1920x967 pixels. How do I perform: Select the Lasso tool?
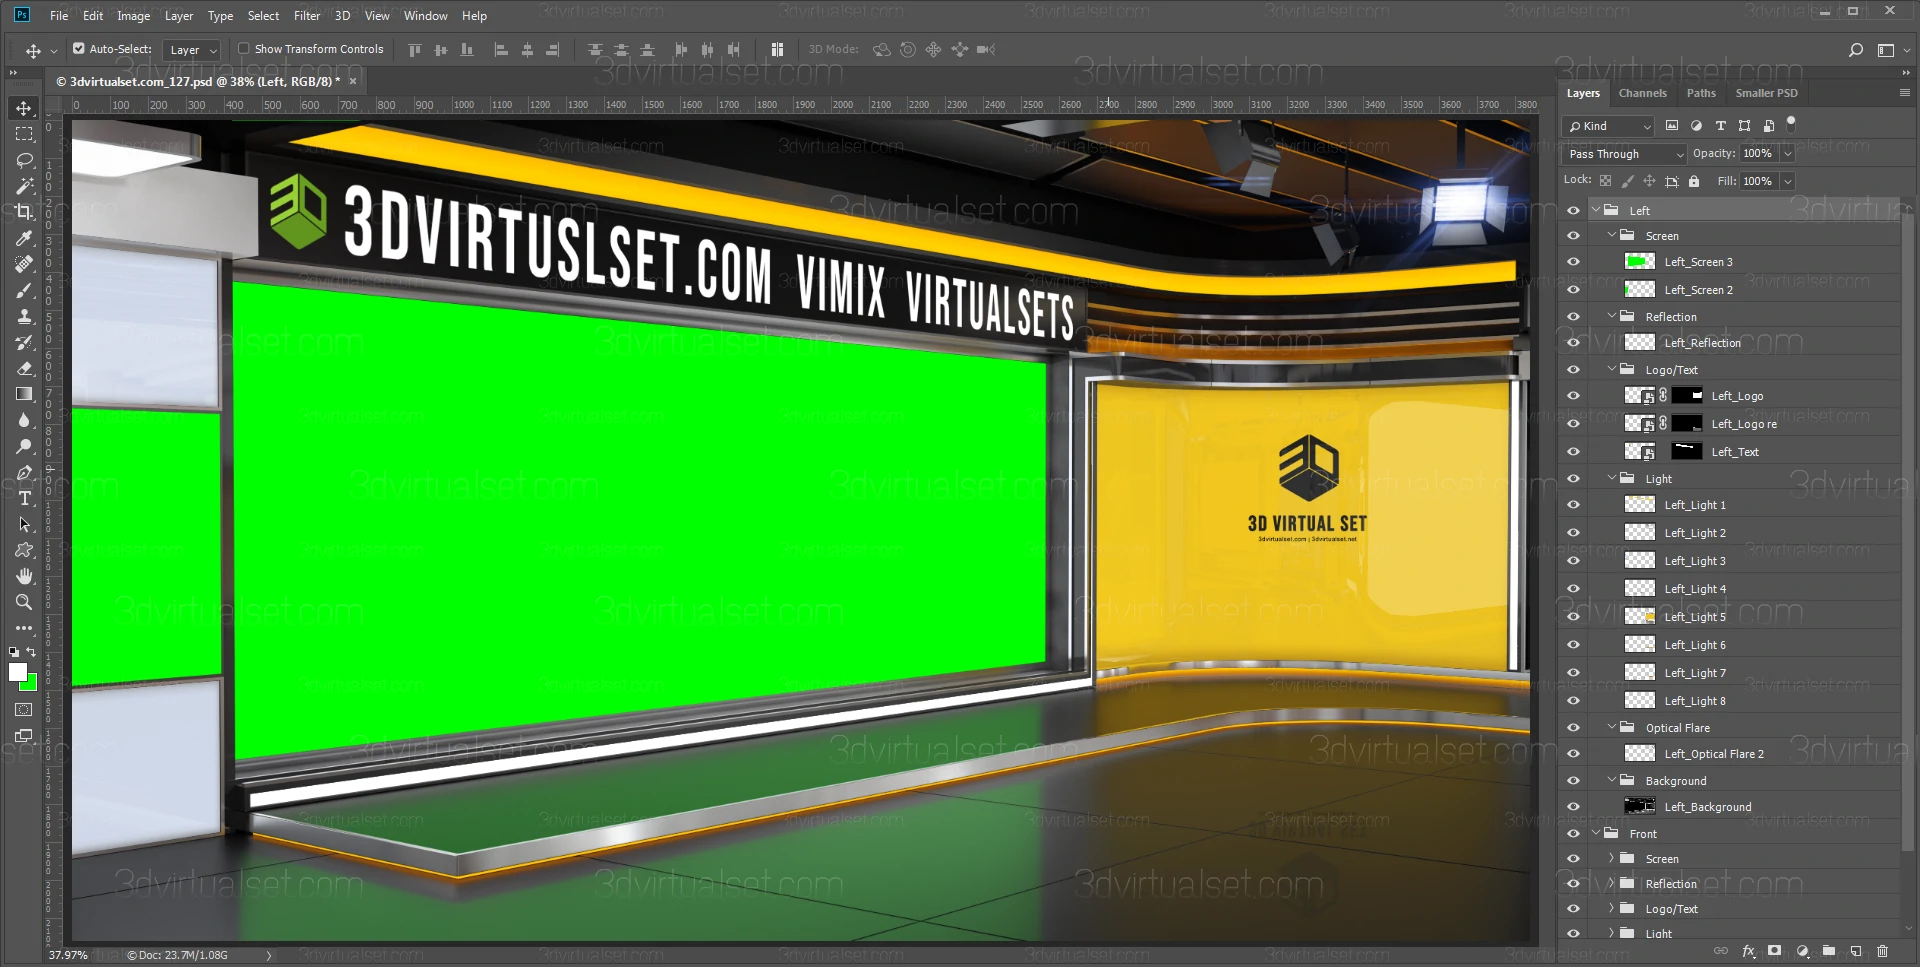(24, 160)
